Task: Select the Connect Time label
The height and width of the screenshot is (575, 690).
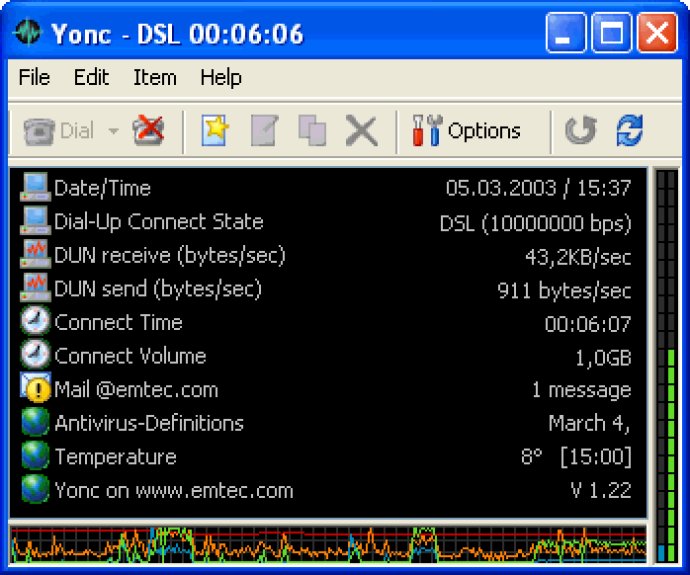Action: point(118,322)
